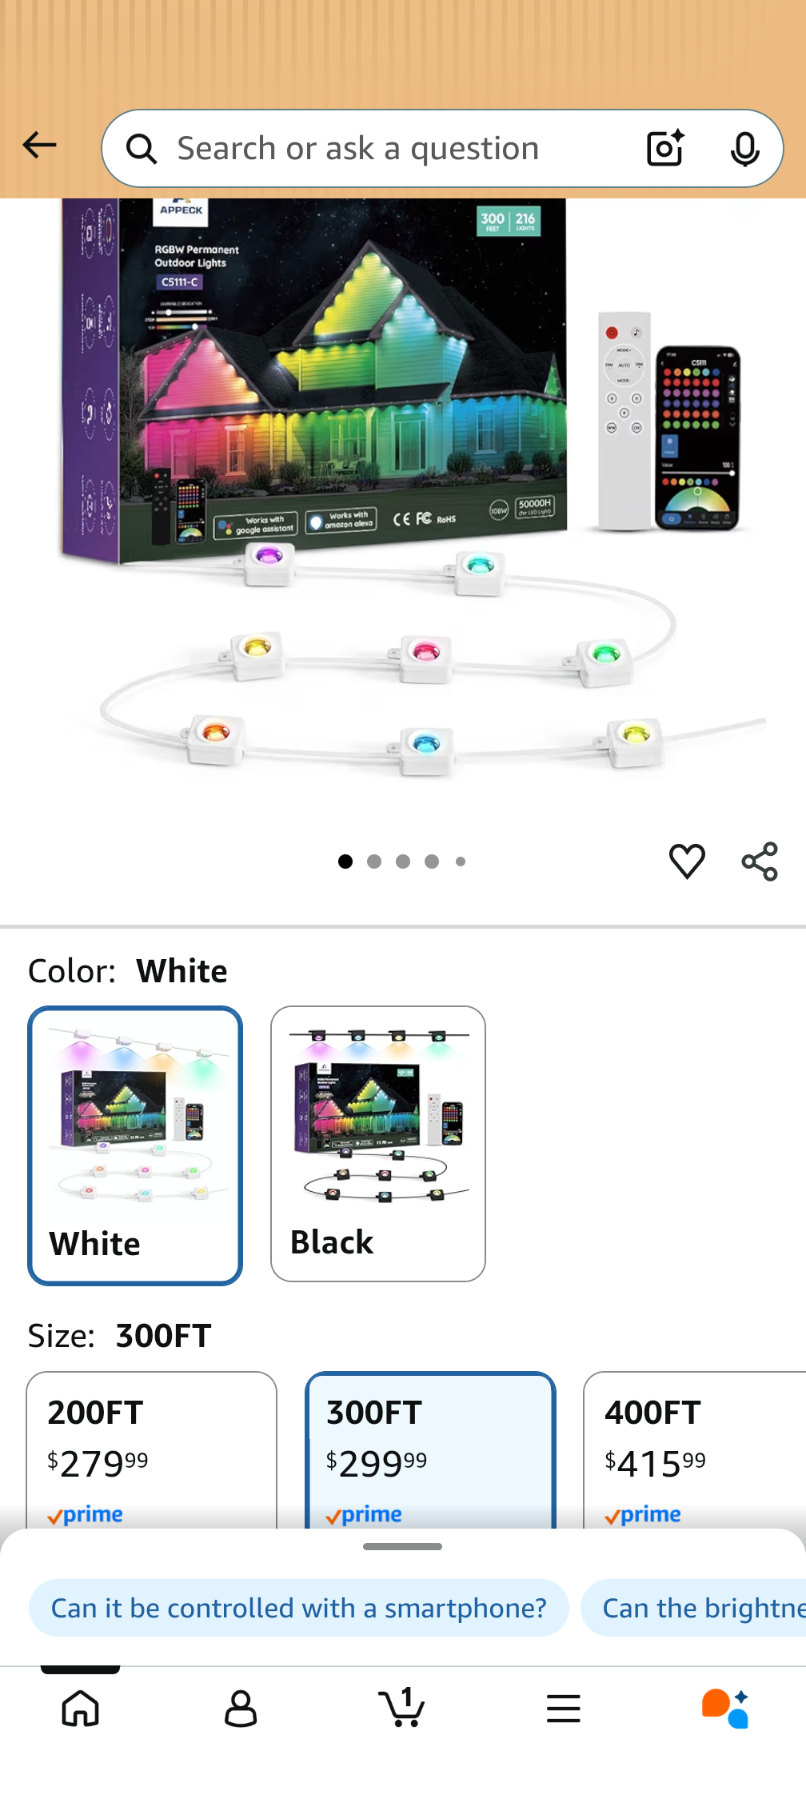Open camera lens search icon

coord(665,148)
